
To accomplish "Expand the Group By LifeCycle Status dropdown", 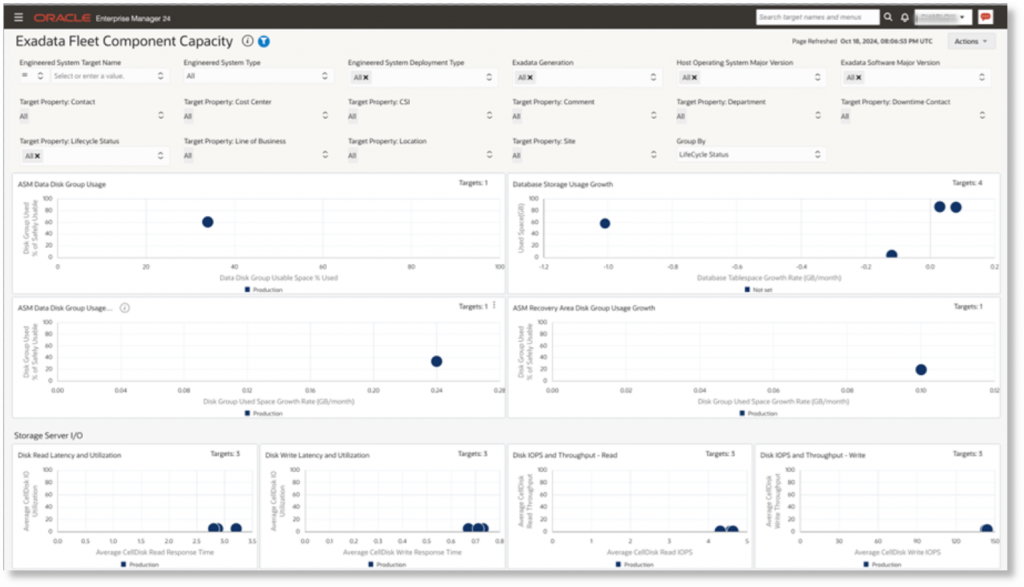I will click(x=750, y=155).
